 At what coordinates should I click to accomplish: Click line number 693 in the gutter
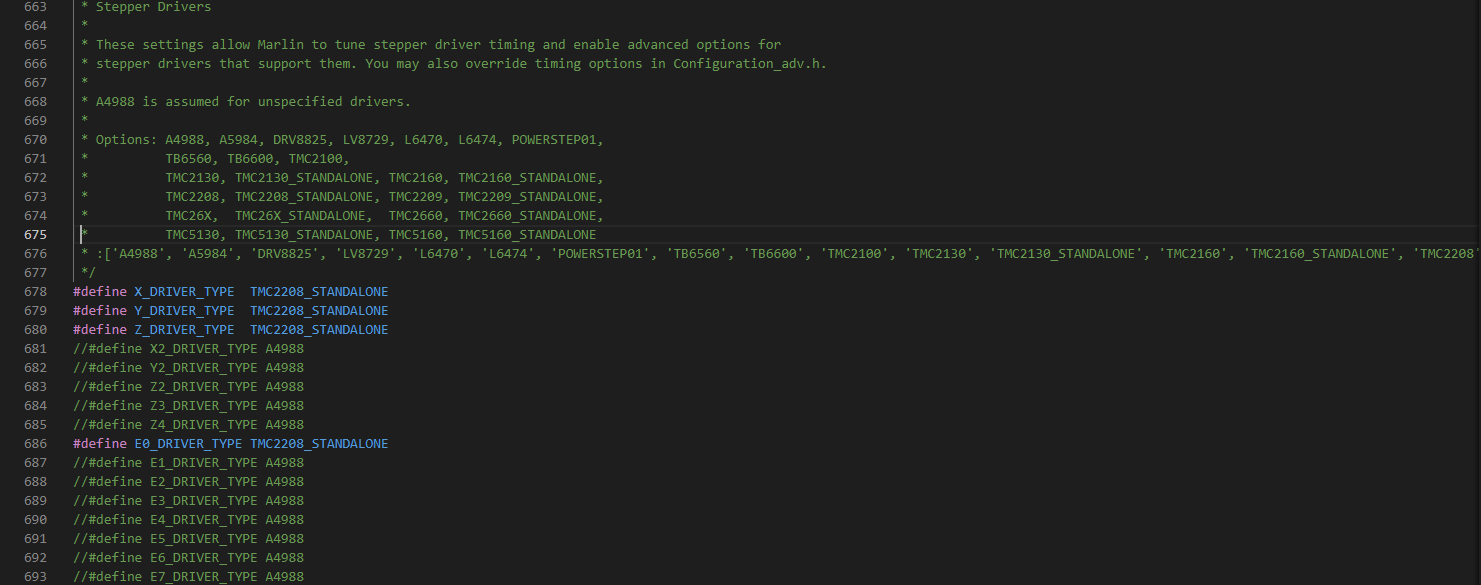pos(35,577)
